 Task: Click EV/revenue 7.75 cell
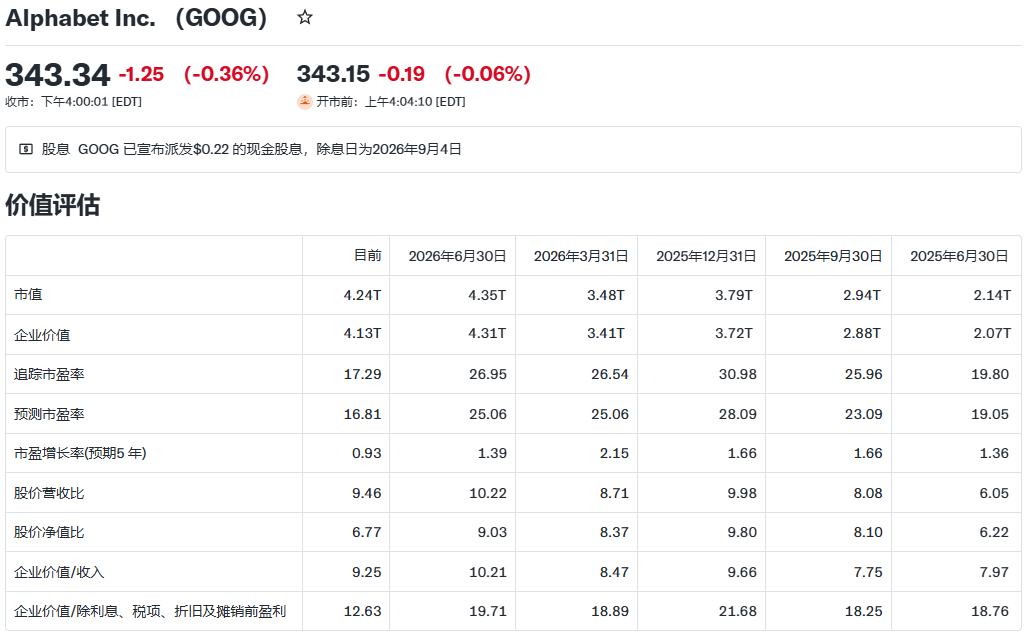click(x=868, y=573)
